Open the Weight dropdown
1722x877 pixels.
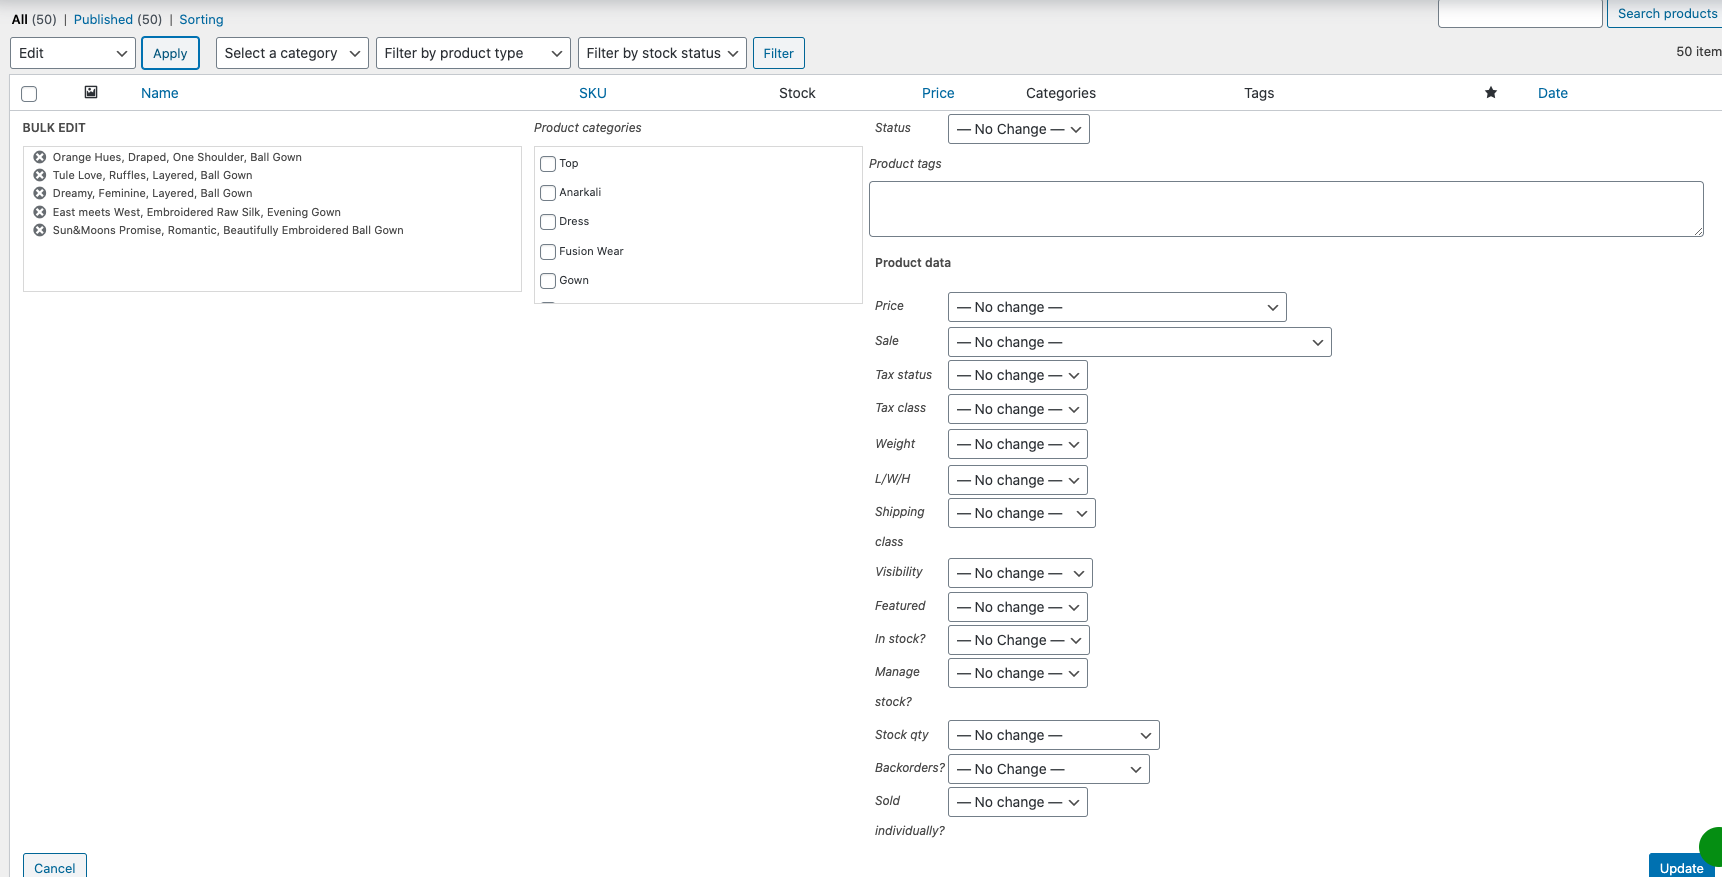1018,444
